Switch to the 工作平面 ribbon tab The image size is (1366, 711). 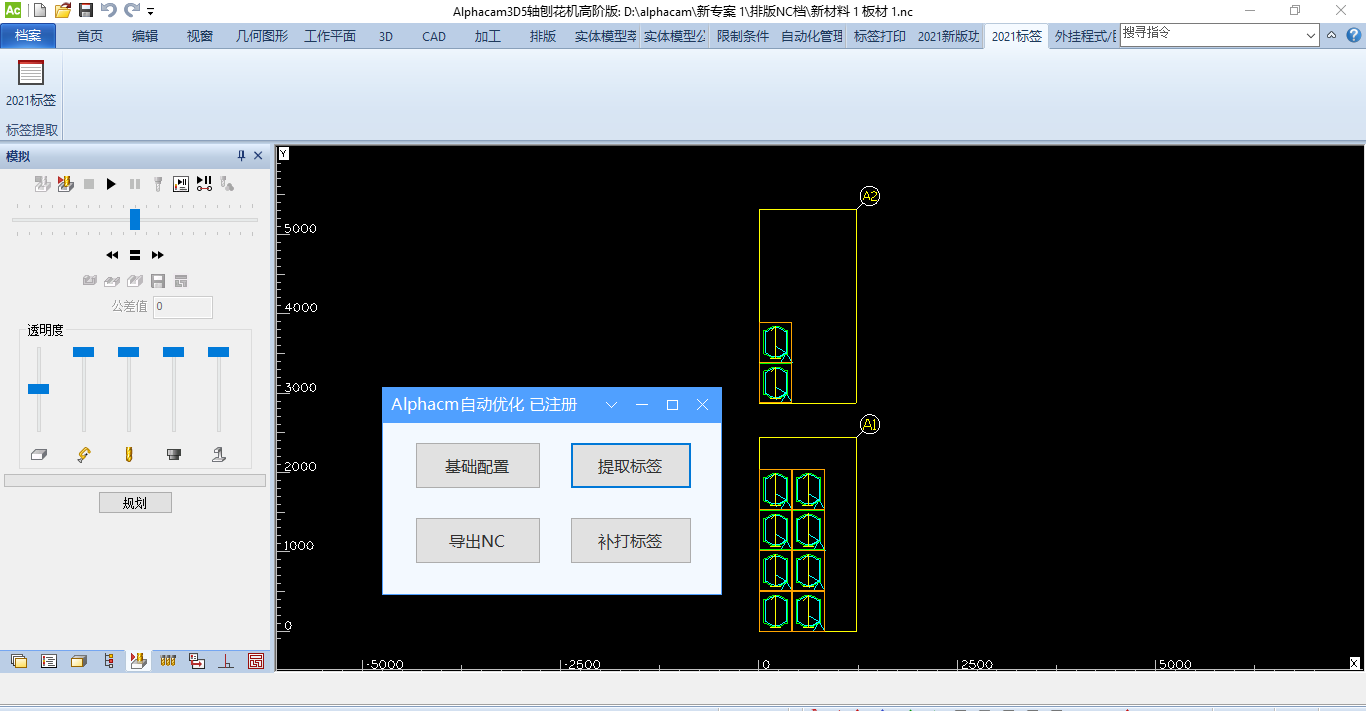[330, 36]
